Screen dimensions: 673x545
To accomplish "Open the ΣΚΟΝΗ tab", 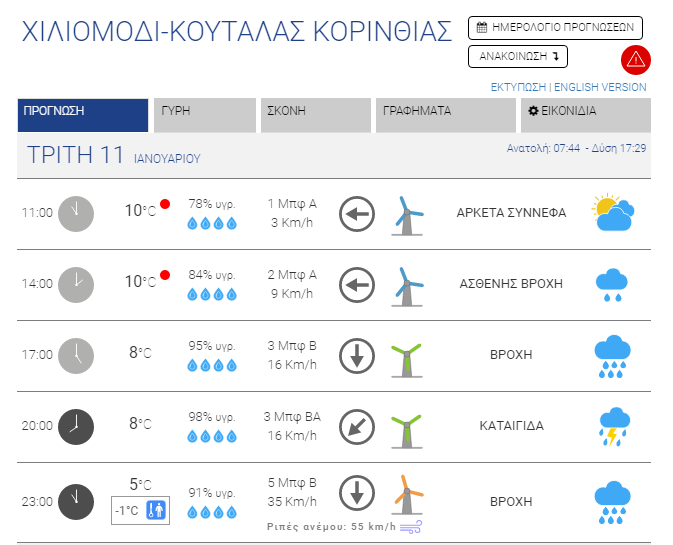I will click(x=314, y=113).
